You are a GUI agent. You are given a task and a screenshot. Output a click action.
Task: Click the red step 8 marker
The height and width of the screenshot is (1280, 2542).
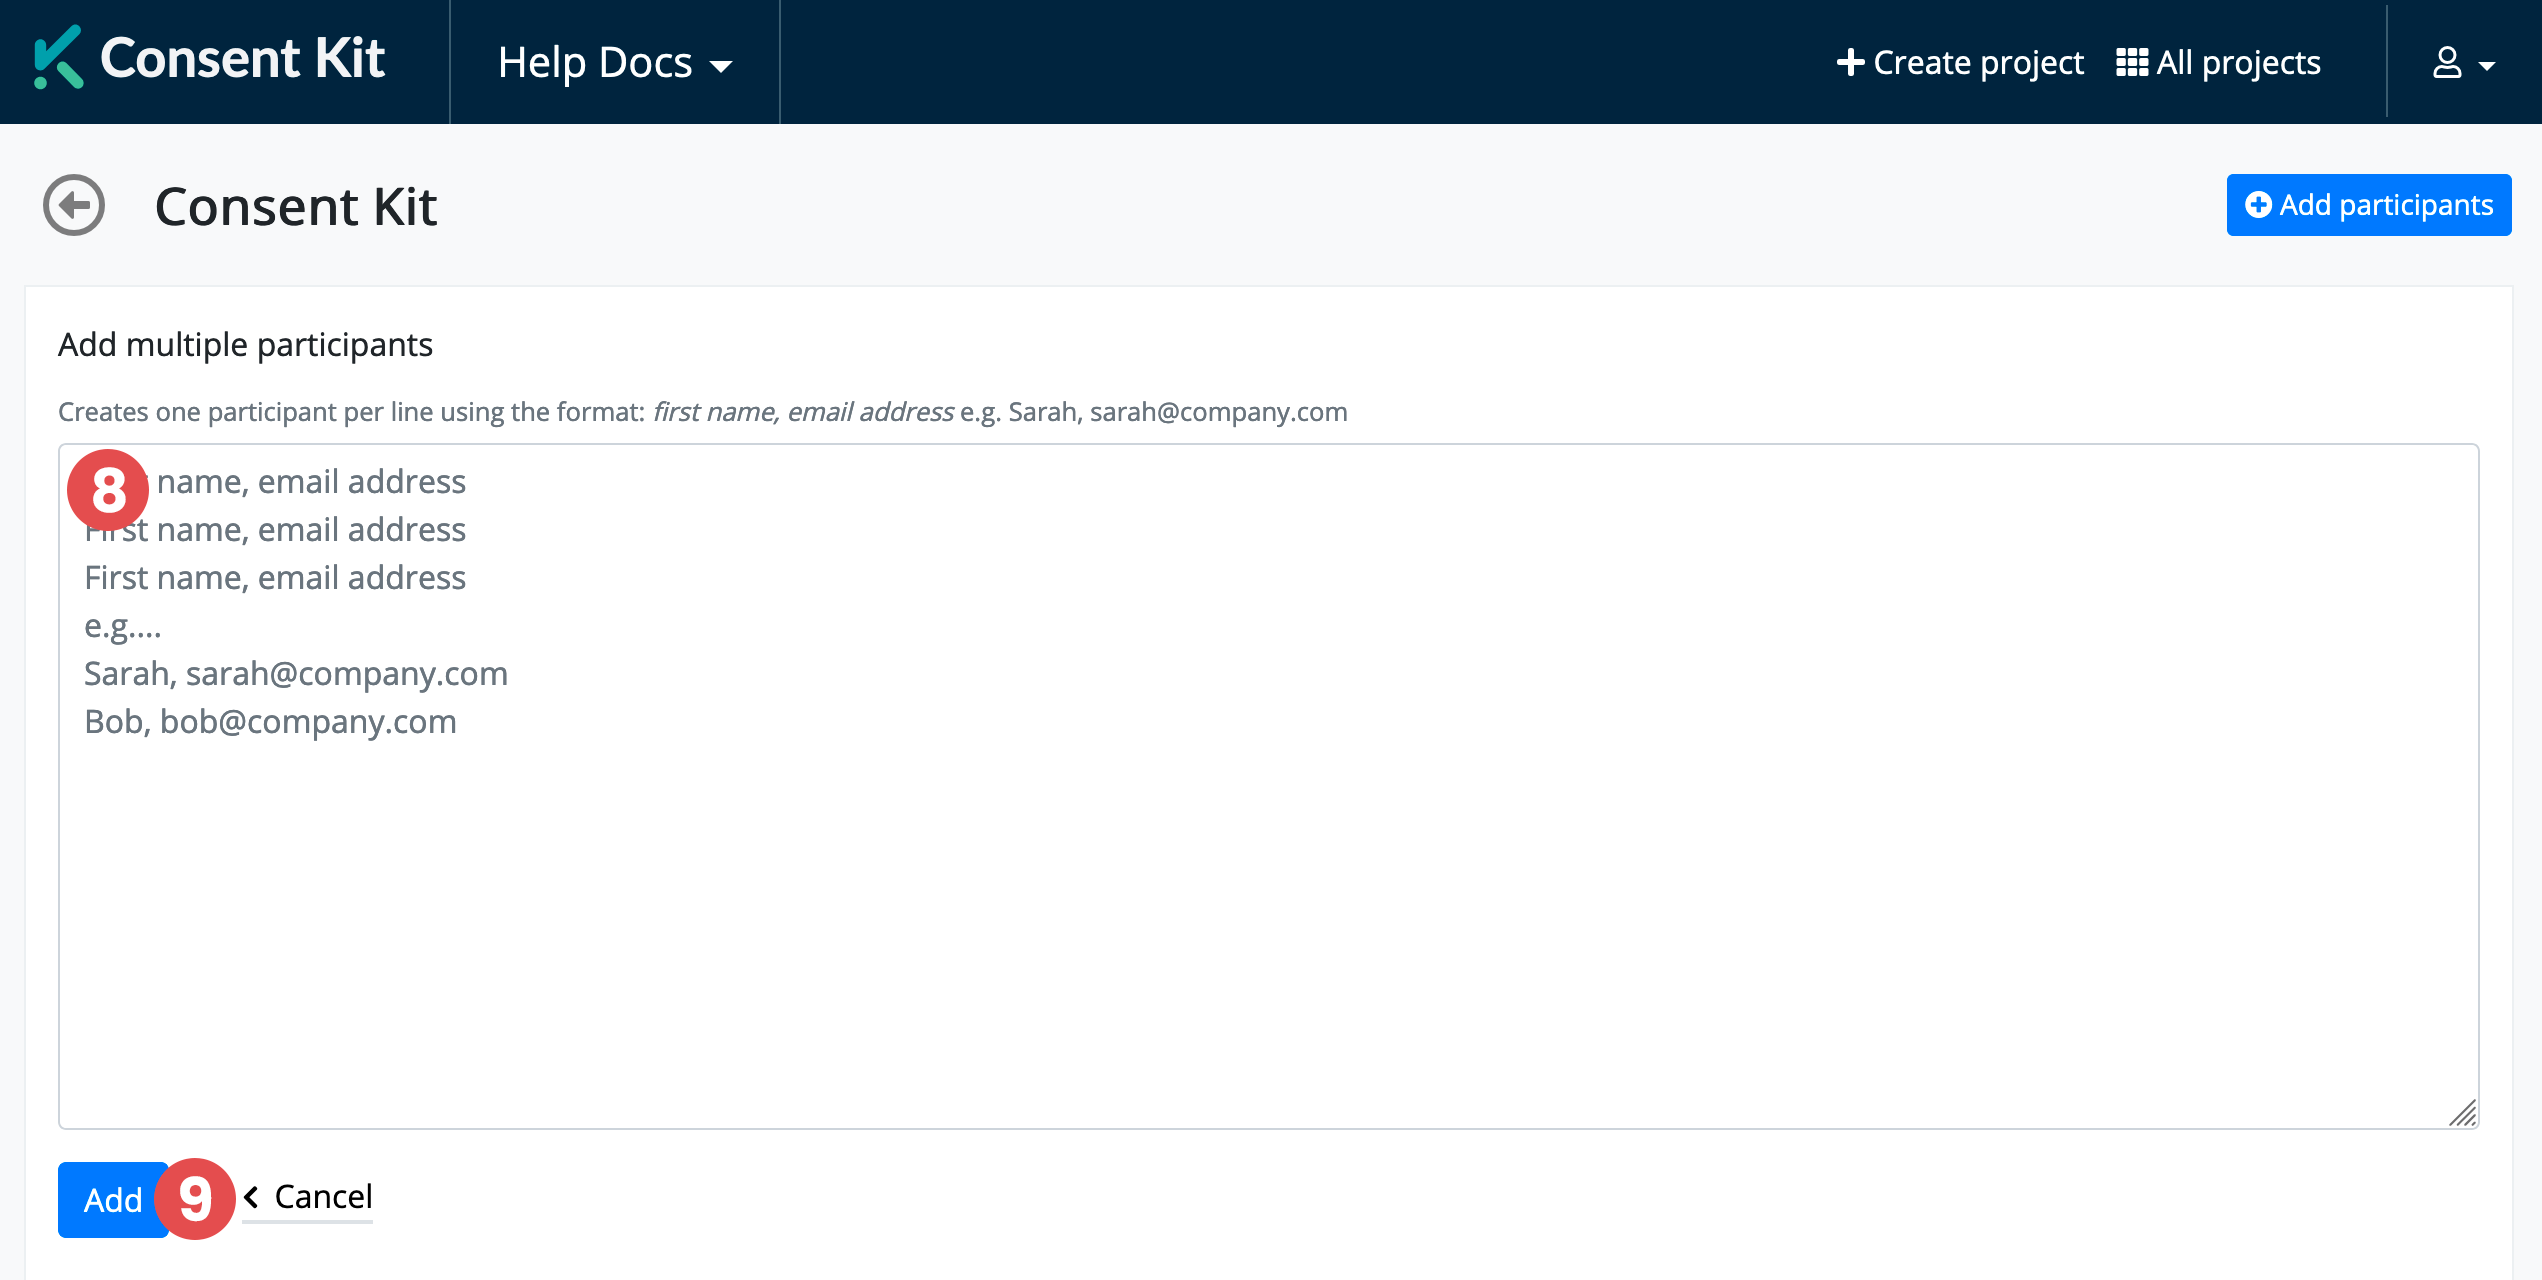coord(109,490)
